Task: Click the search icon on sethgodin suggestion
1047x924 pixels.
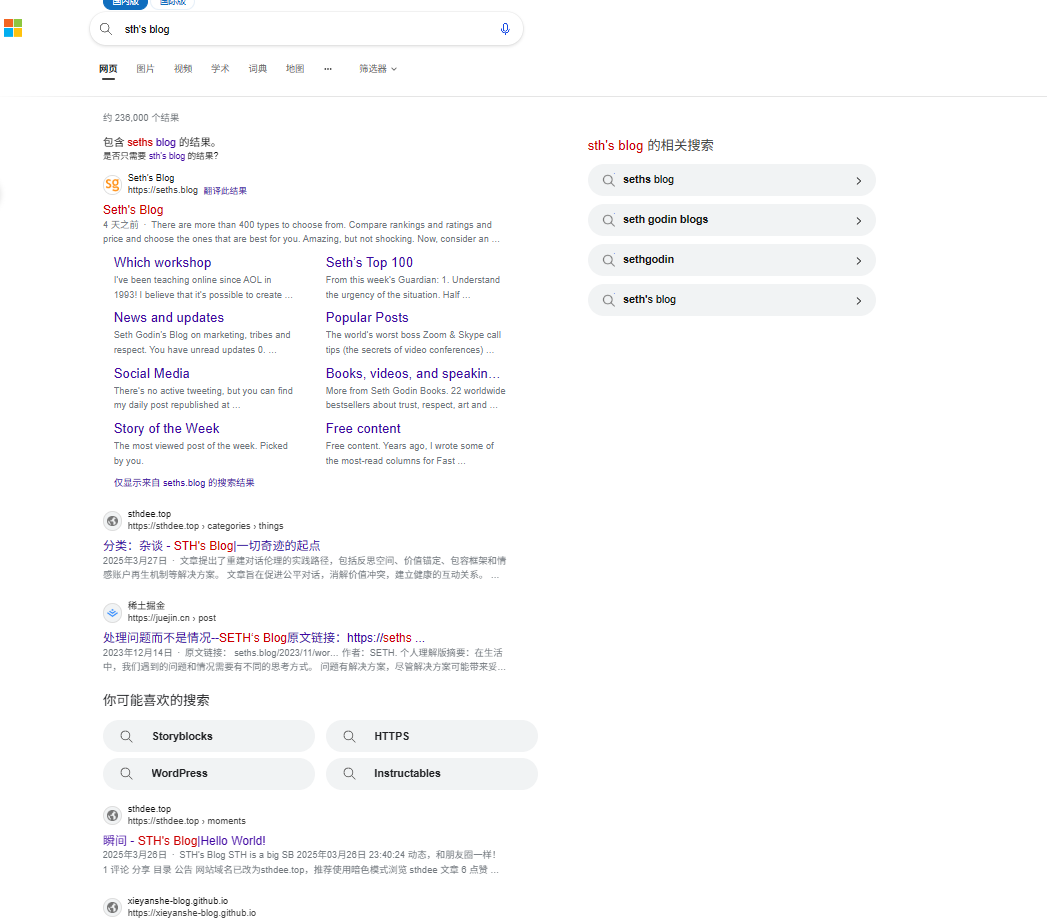Action: coord(608,260)
